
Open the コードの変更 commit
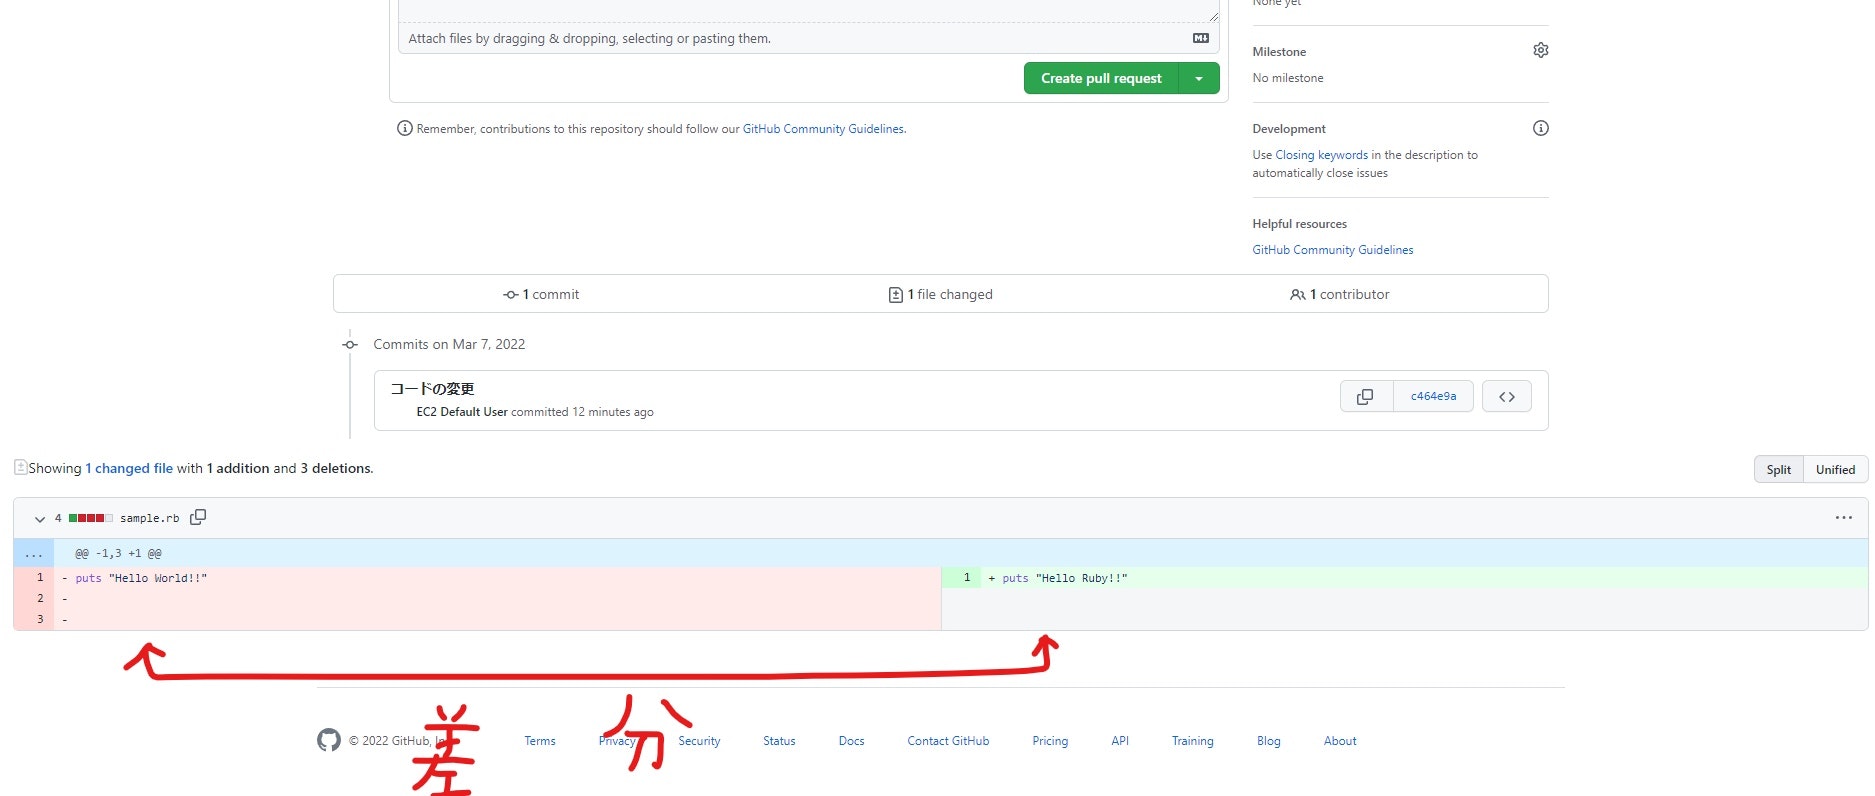coord(432,389)
